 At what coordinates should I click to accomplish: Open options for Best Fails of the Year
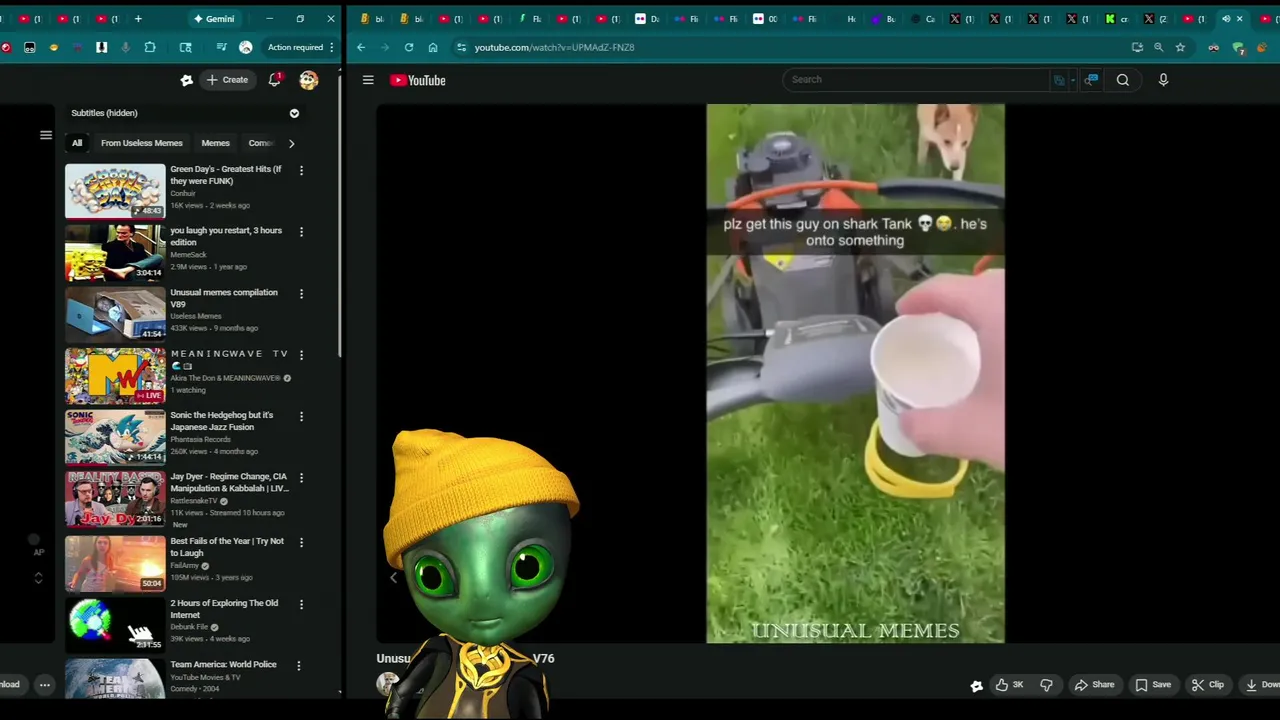tap(301, 543)
